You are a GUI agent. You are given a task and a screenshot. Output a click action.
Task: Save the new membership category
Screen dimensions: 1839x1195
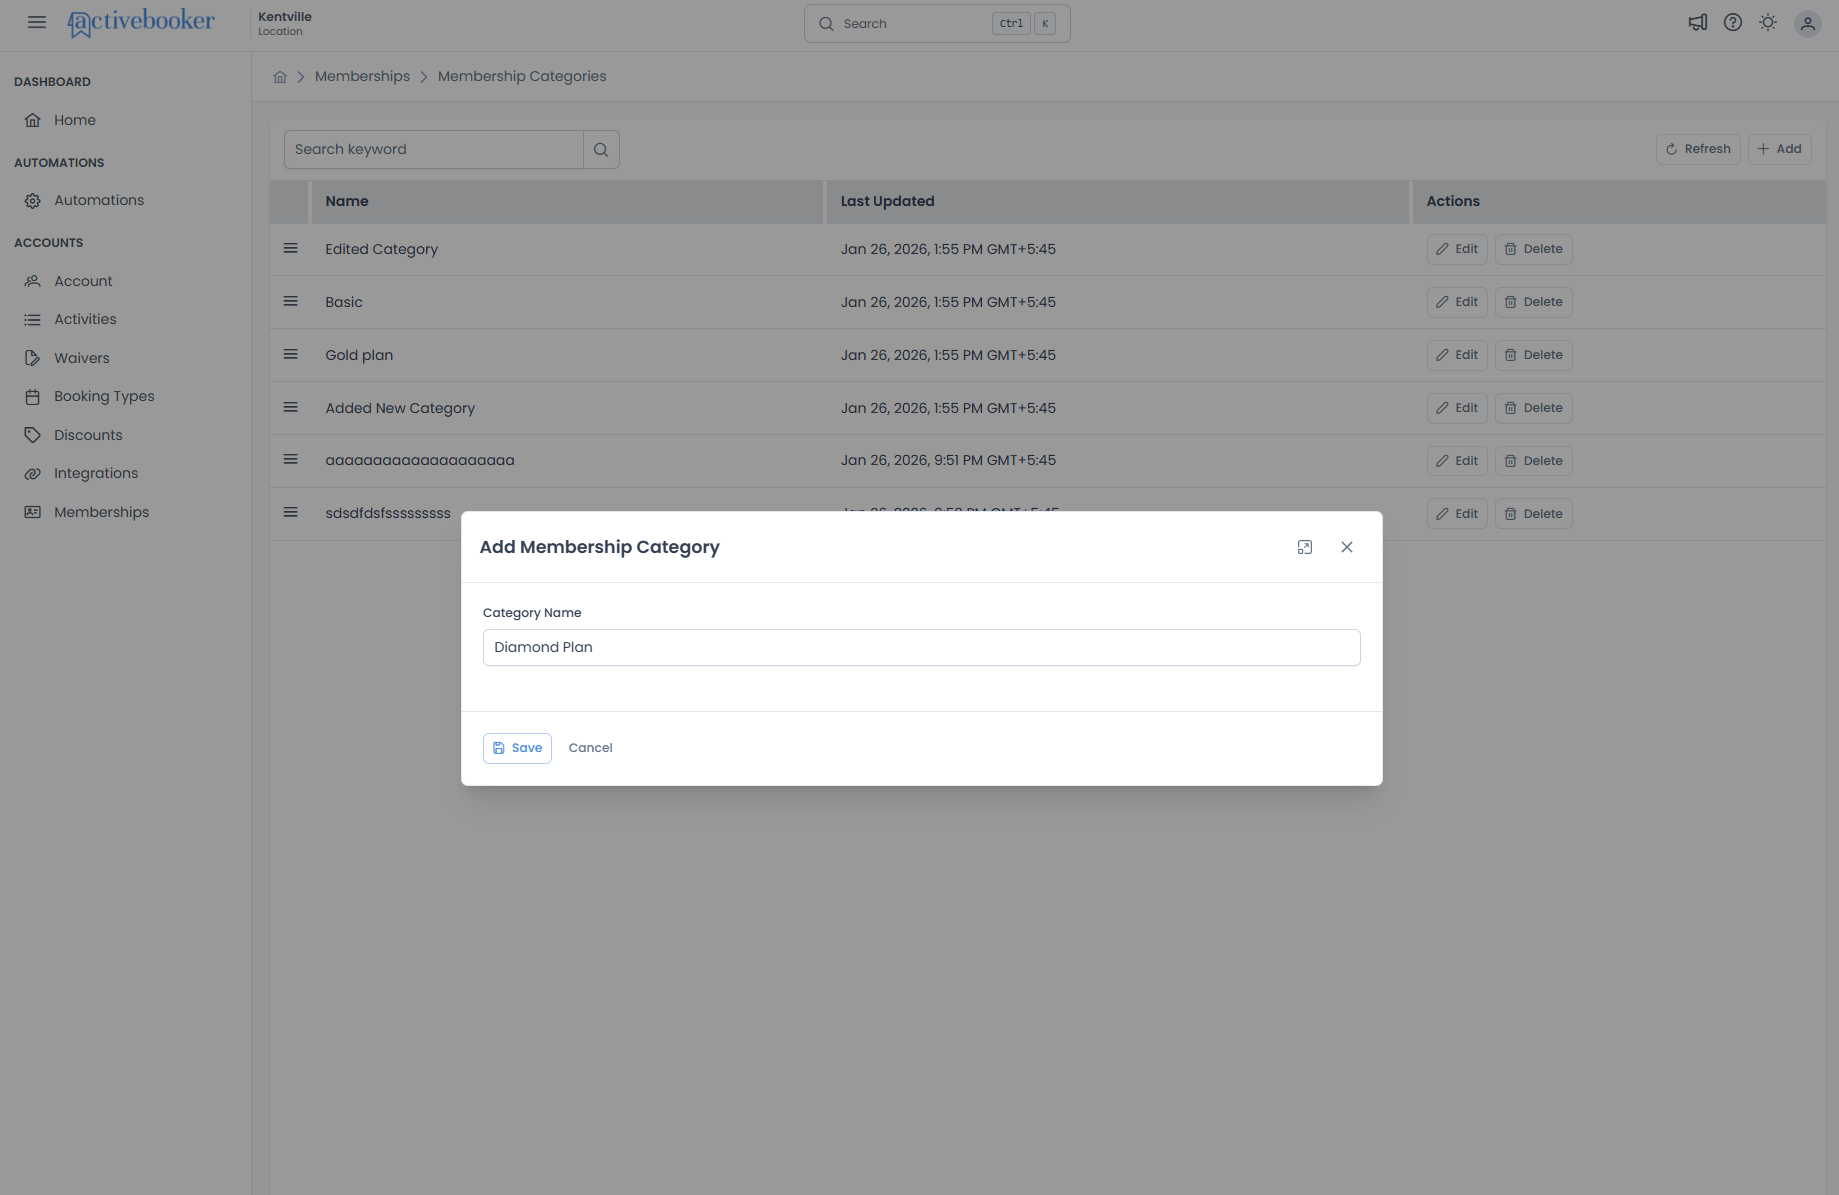tap(517, 748)
